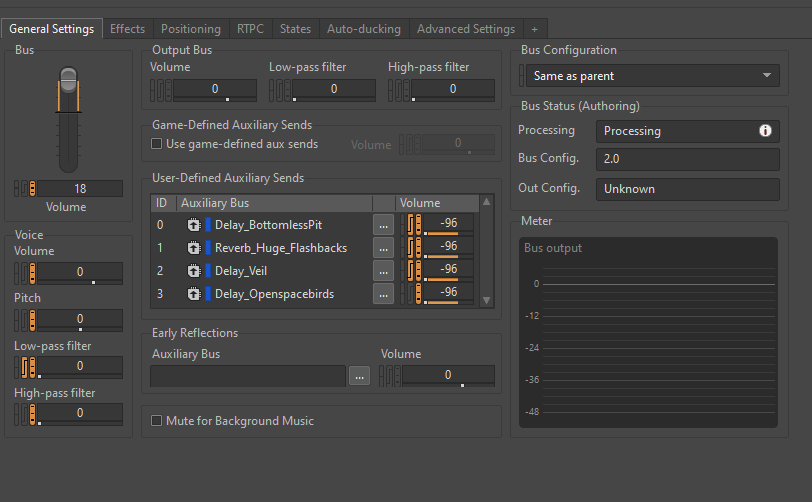812x502 pixels.
Task: Click RTPC indicator beside Voice Low-pass filter
Action: 33,367
